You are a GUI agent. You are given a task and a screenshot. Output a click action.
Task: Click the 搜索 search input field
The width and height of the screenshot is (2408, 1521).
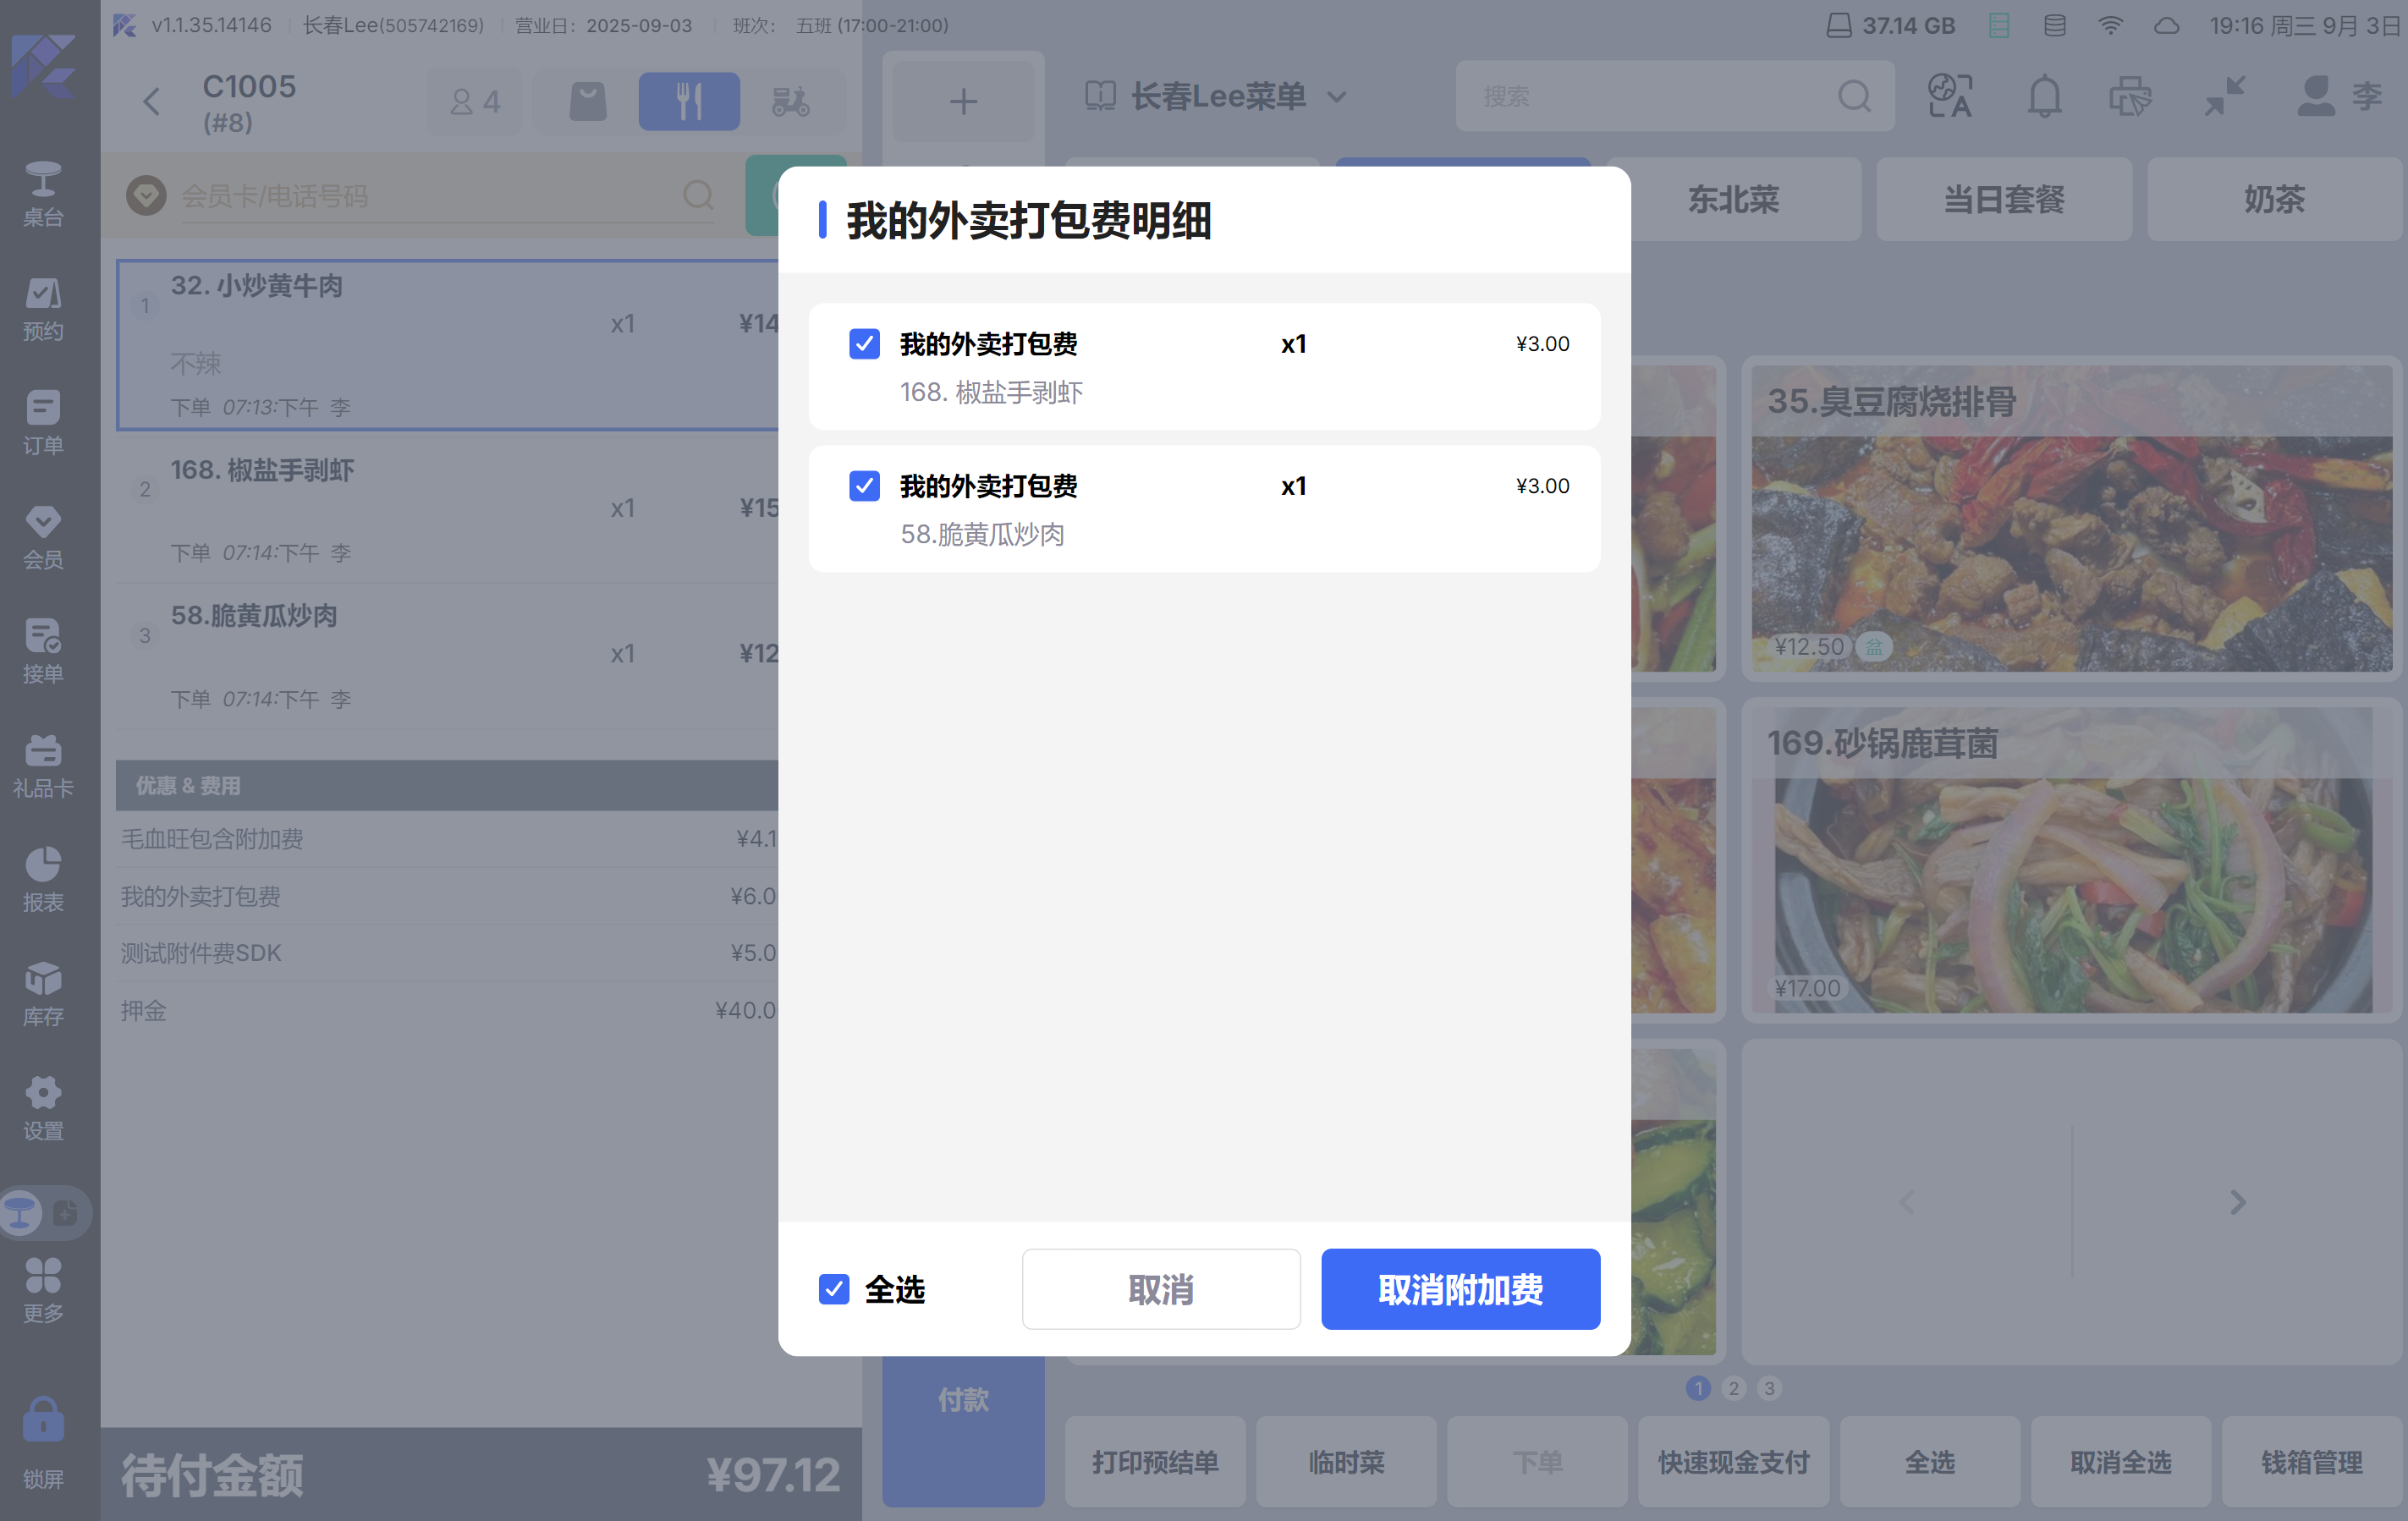point(1650,97)
